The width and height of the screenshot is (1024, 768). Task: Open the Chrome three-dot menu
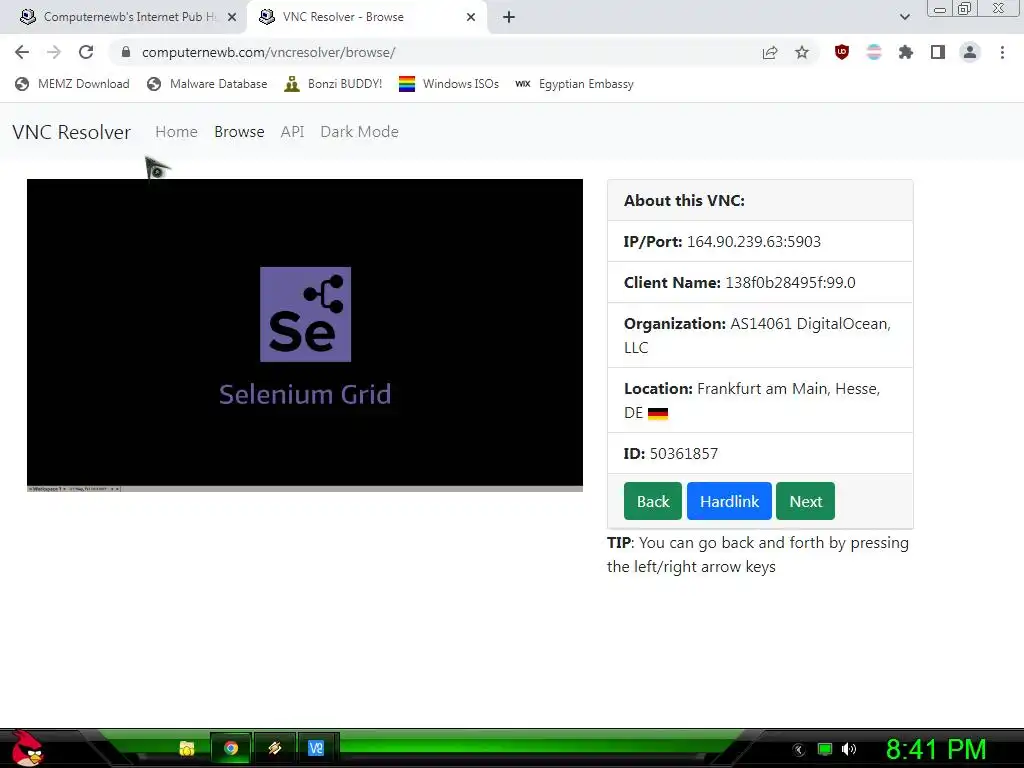pos(1002,52)
